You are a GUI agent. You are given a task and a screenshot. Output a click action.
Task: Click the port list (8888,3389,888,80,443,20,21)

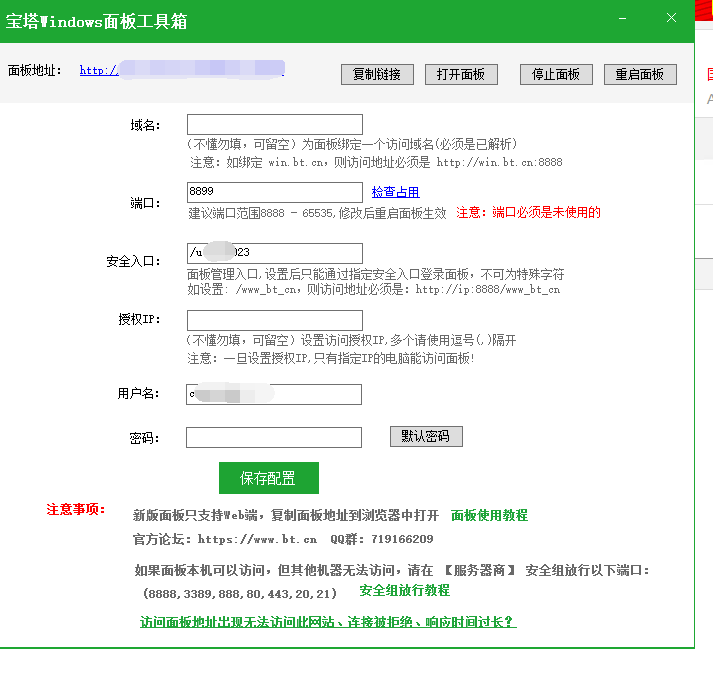pos(240,594)
